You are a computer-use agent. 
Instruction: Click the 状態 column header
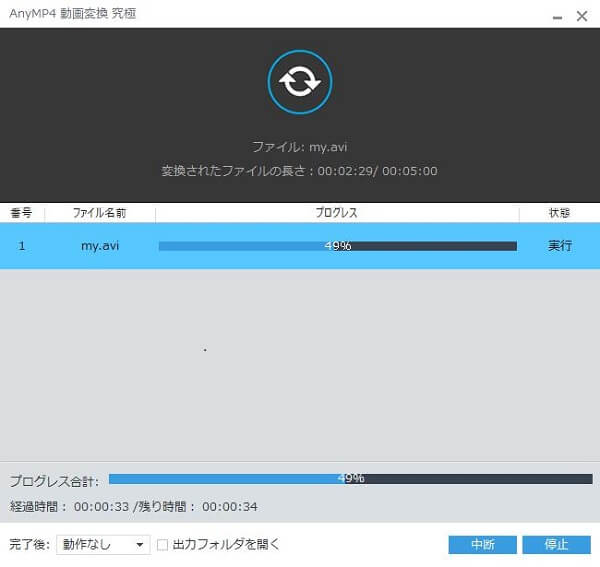point(559,213)
